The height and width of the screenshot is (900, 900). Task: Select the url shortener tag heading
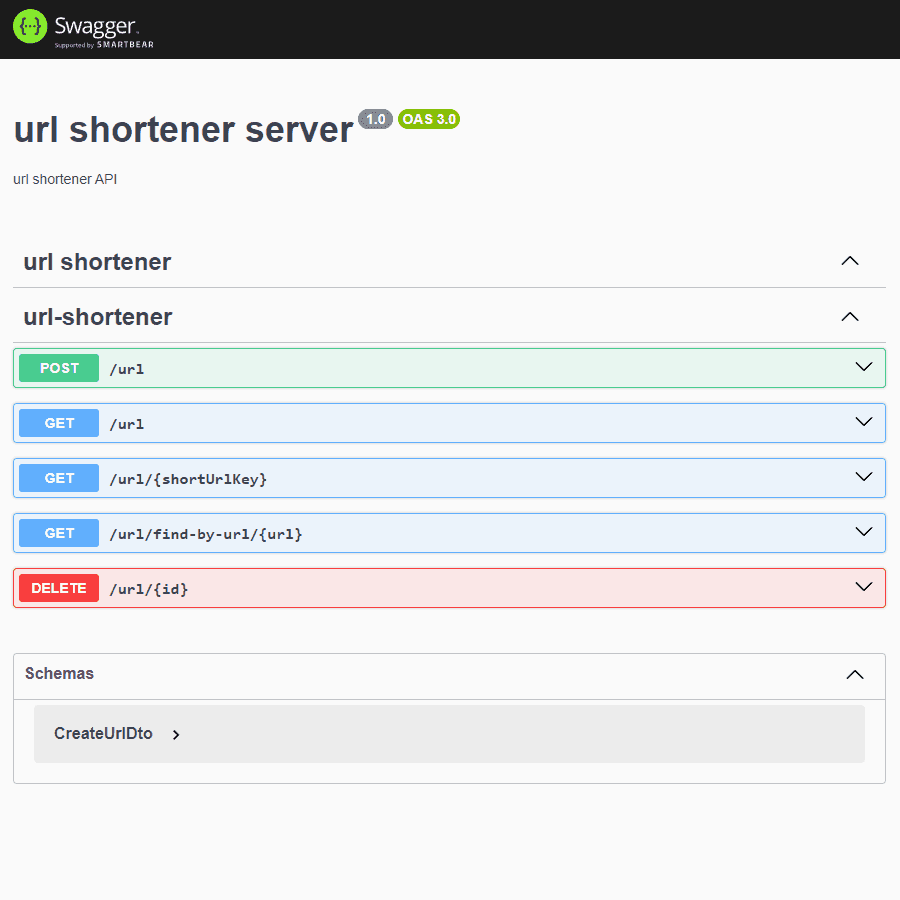pyautogui.click(x=97, y=262)
